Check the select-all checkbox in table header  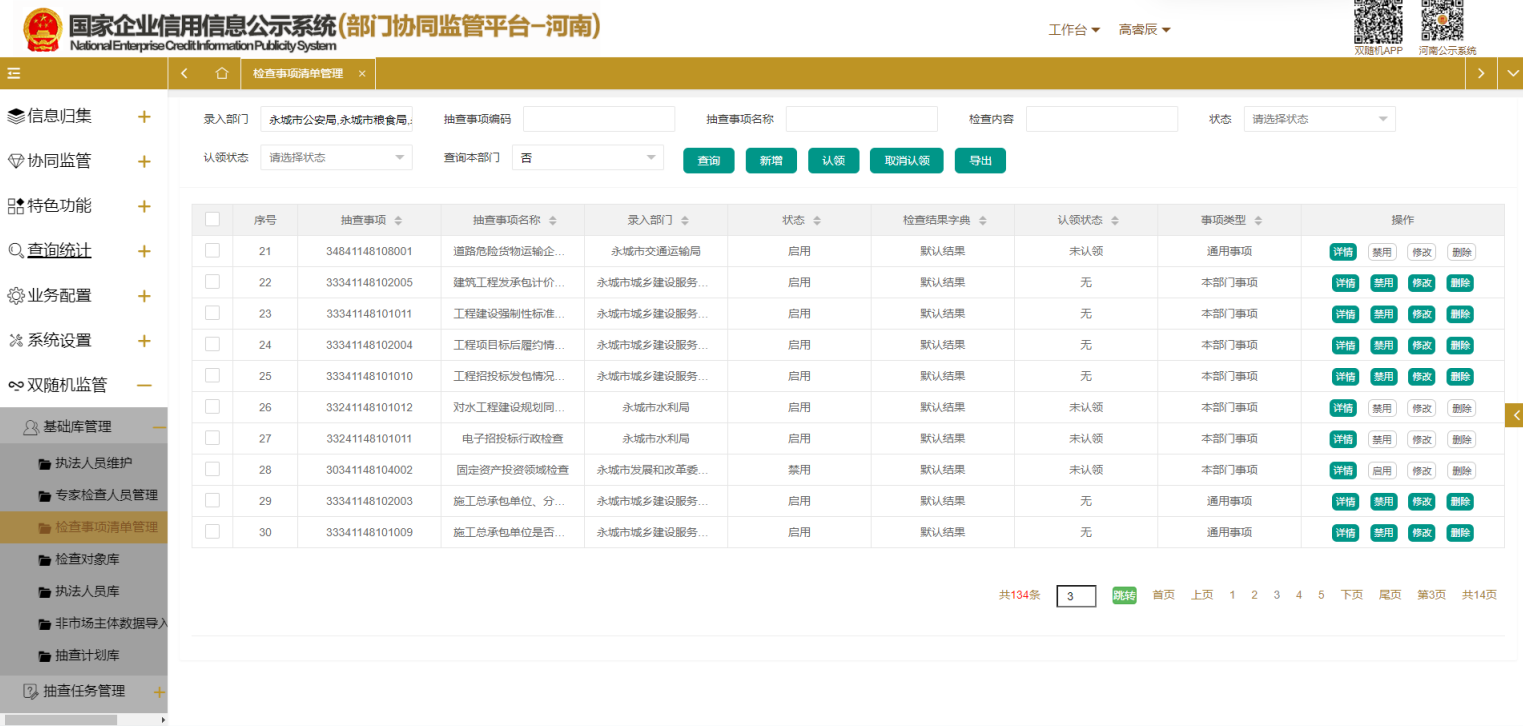pyautogui.click(x=212, y=220)
